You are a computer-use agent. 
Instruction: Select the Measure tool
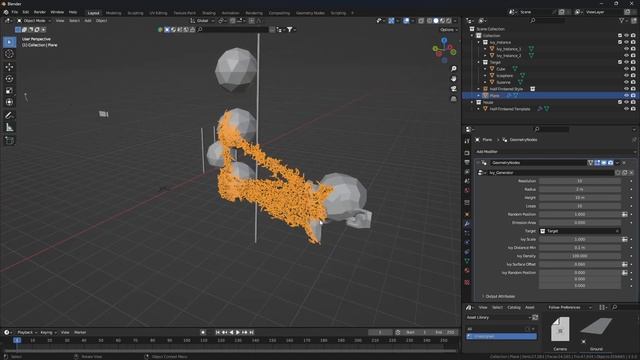[9, 128]
